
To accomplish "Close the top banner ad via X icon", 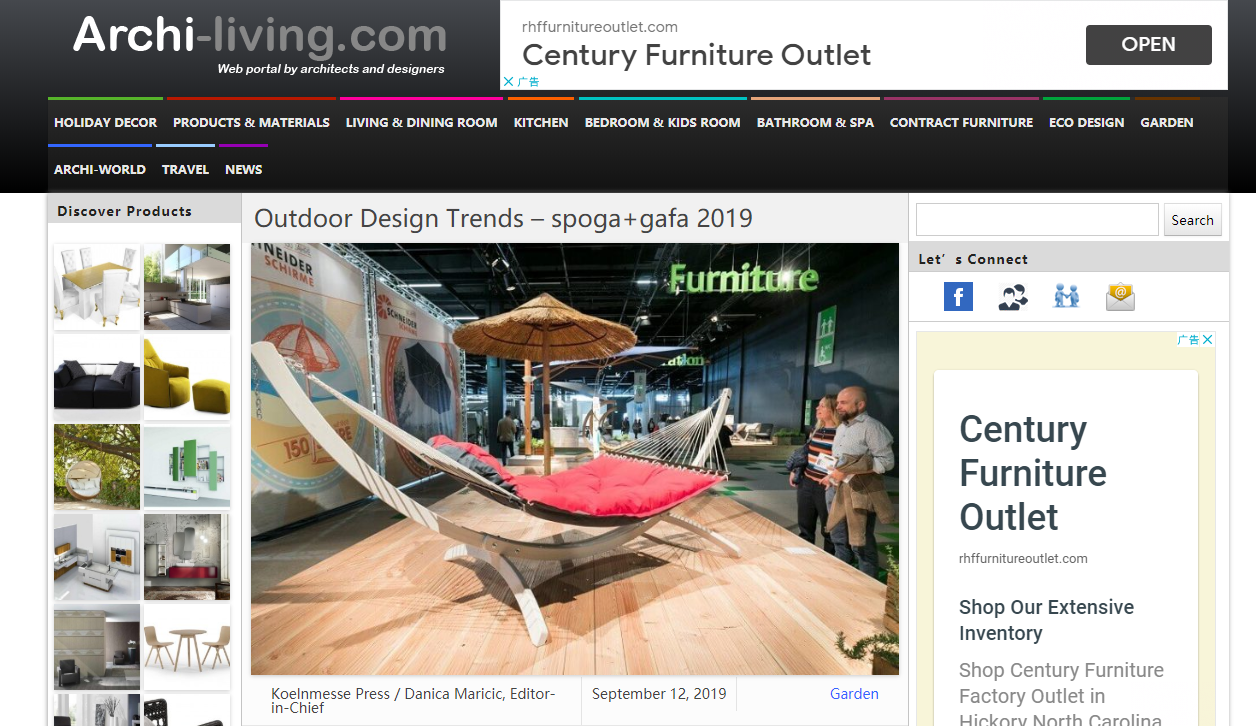I will click(x=508, y=82).
